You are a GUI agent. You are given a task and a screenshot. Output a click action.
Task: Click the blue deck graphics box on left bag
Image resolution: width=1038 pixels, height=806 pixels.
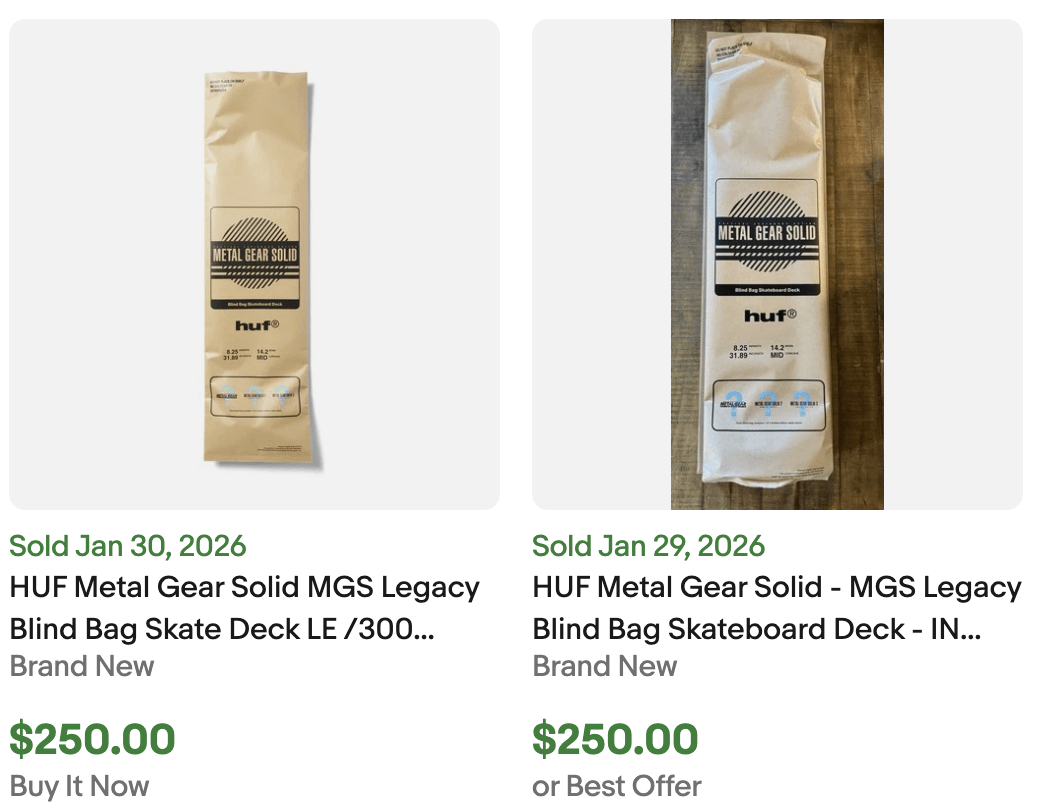point(254,398)
